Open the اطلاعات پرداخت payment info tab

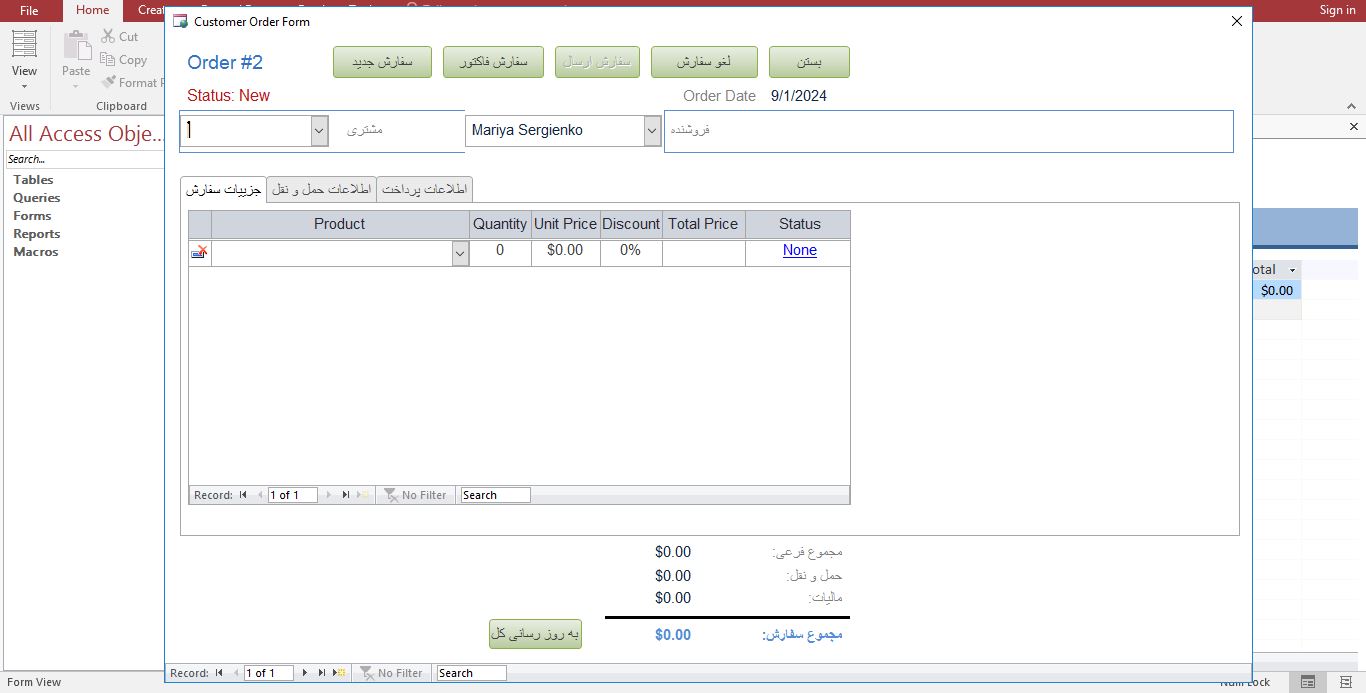tap(425, 189)
